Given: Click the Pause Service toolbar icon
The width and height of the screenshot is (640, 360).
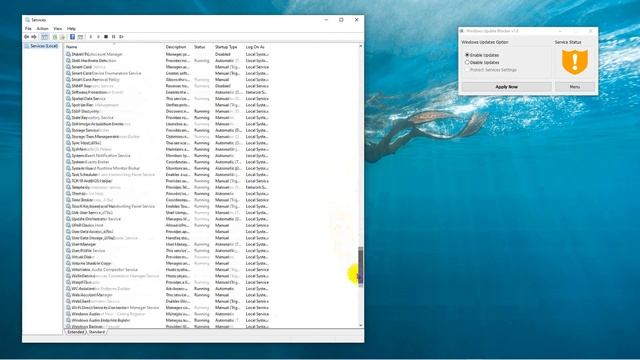Looking at the screenshot, I should tap(113, 37).
